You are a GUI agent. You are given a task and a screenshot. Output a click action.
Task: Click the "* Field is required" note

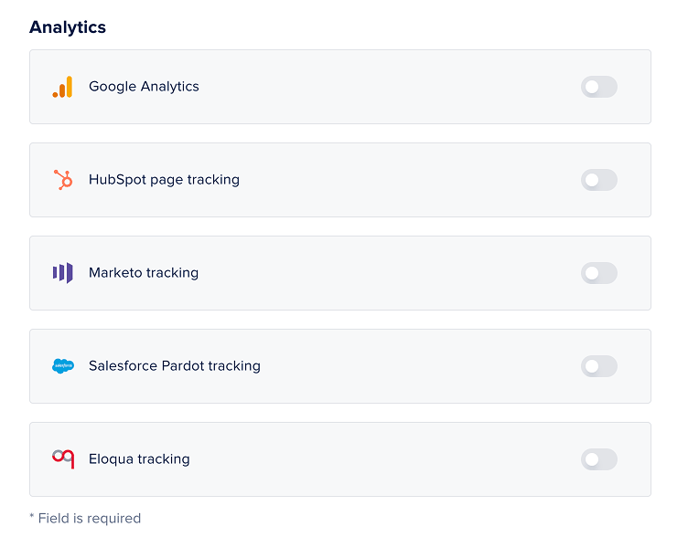point(85,518)
